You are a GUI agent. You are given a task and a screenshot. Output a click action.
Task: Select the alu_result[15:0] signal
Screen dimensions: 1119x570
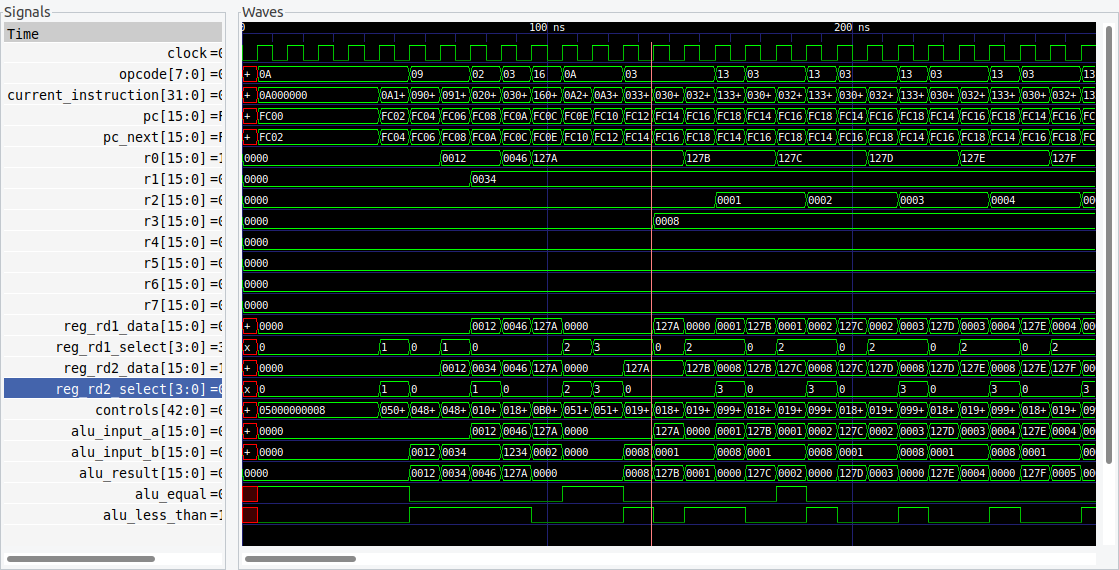click(113, 473)
